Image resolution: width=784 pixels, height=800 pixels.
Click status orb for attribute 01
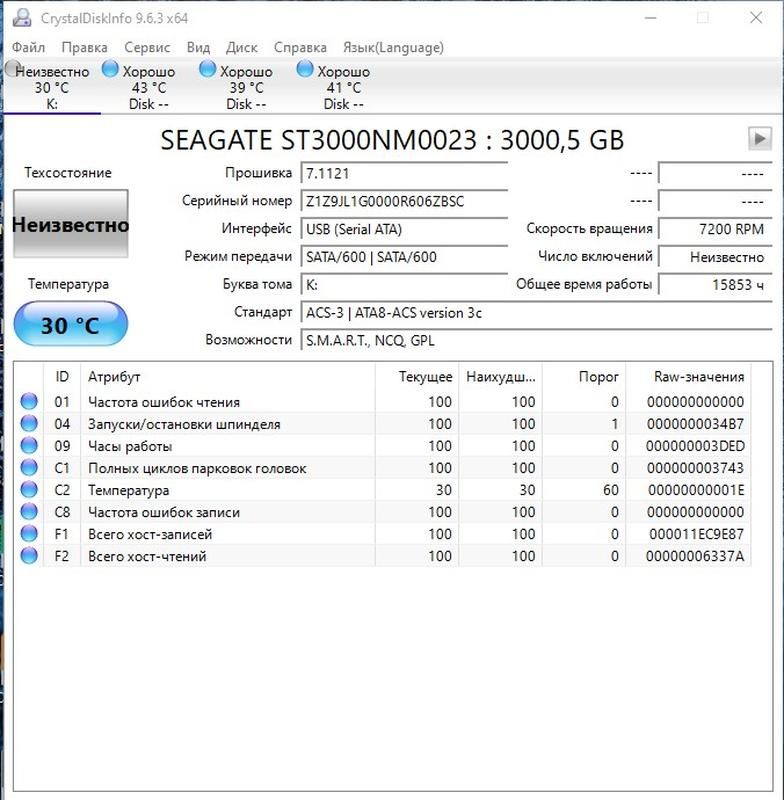pyautogui.click(x=29, y=402)
